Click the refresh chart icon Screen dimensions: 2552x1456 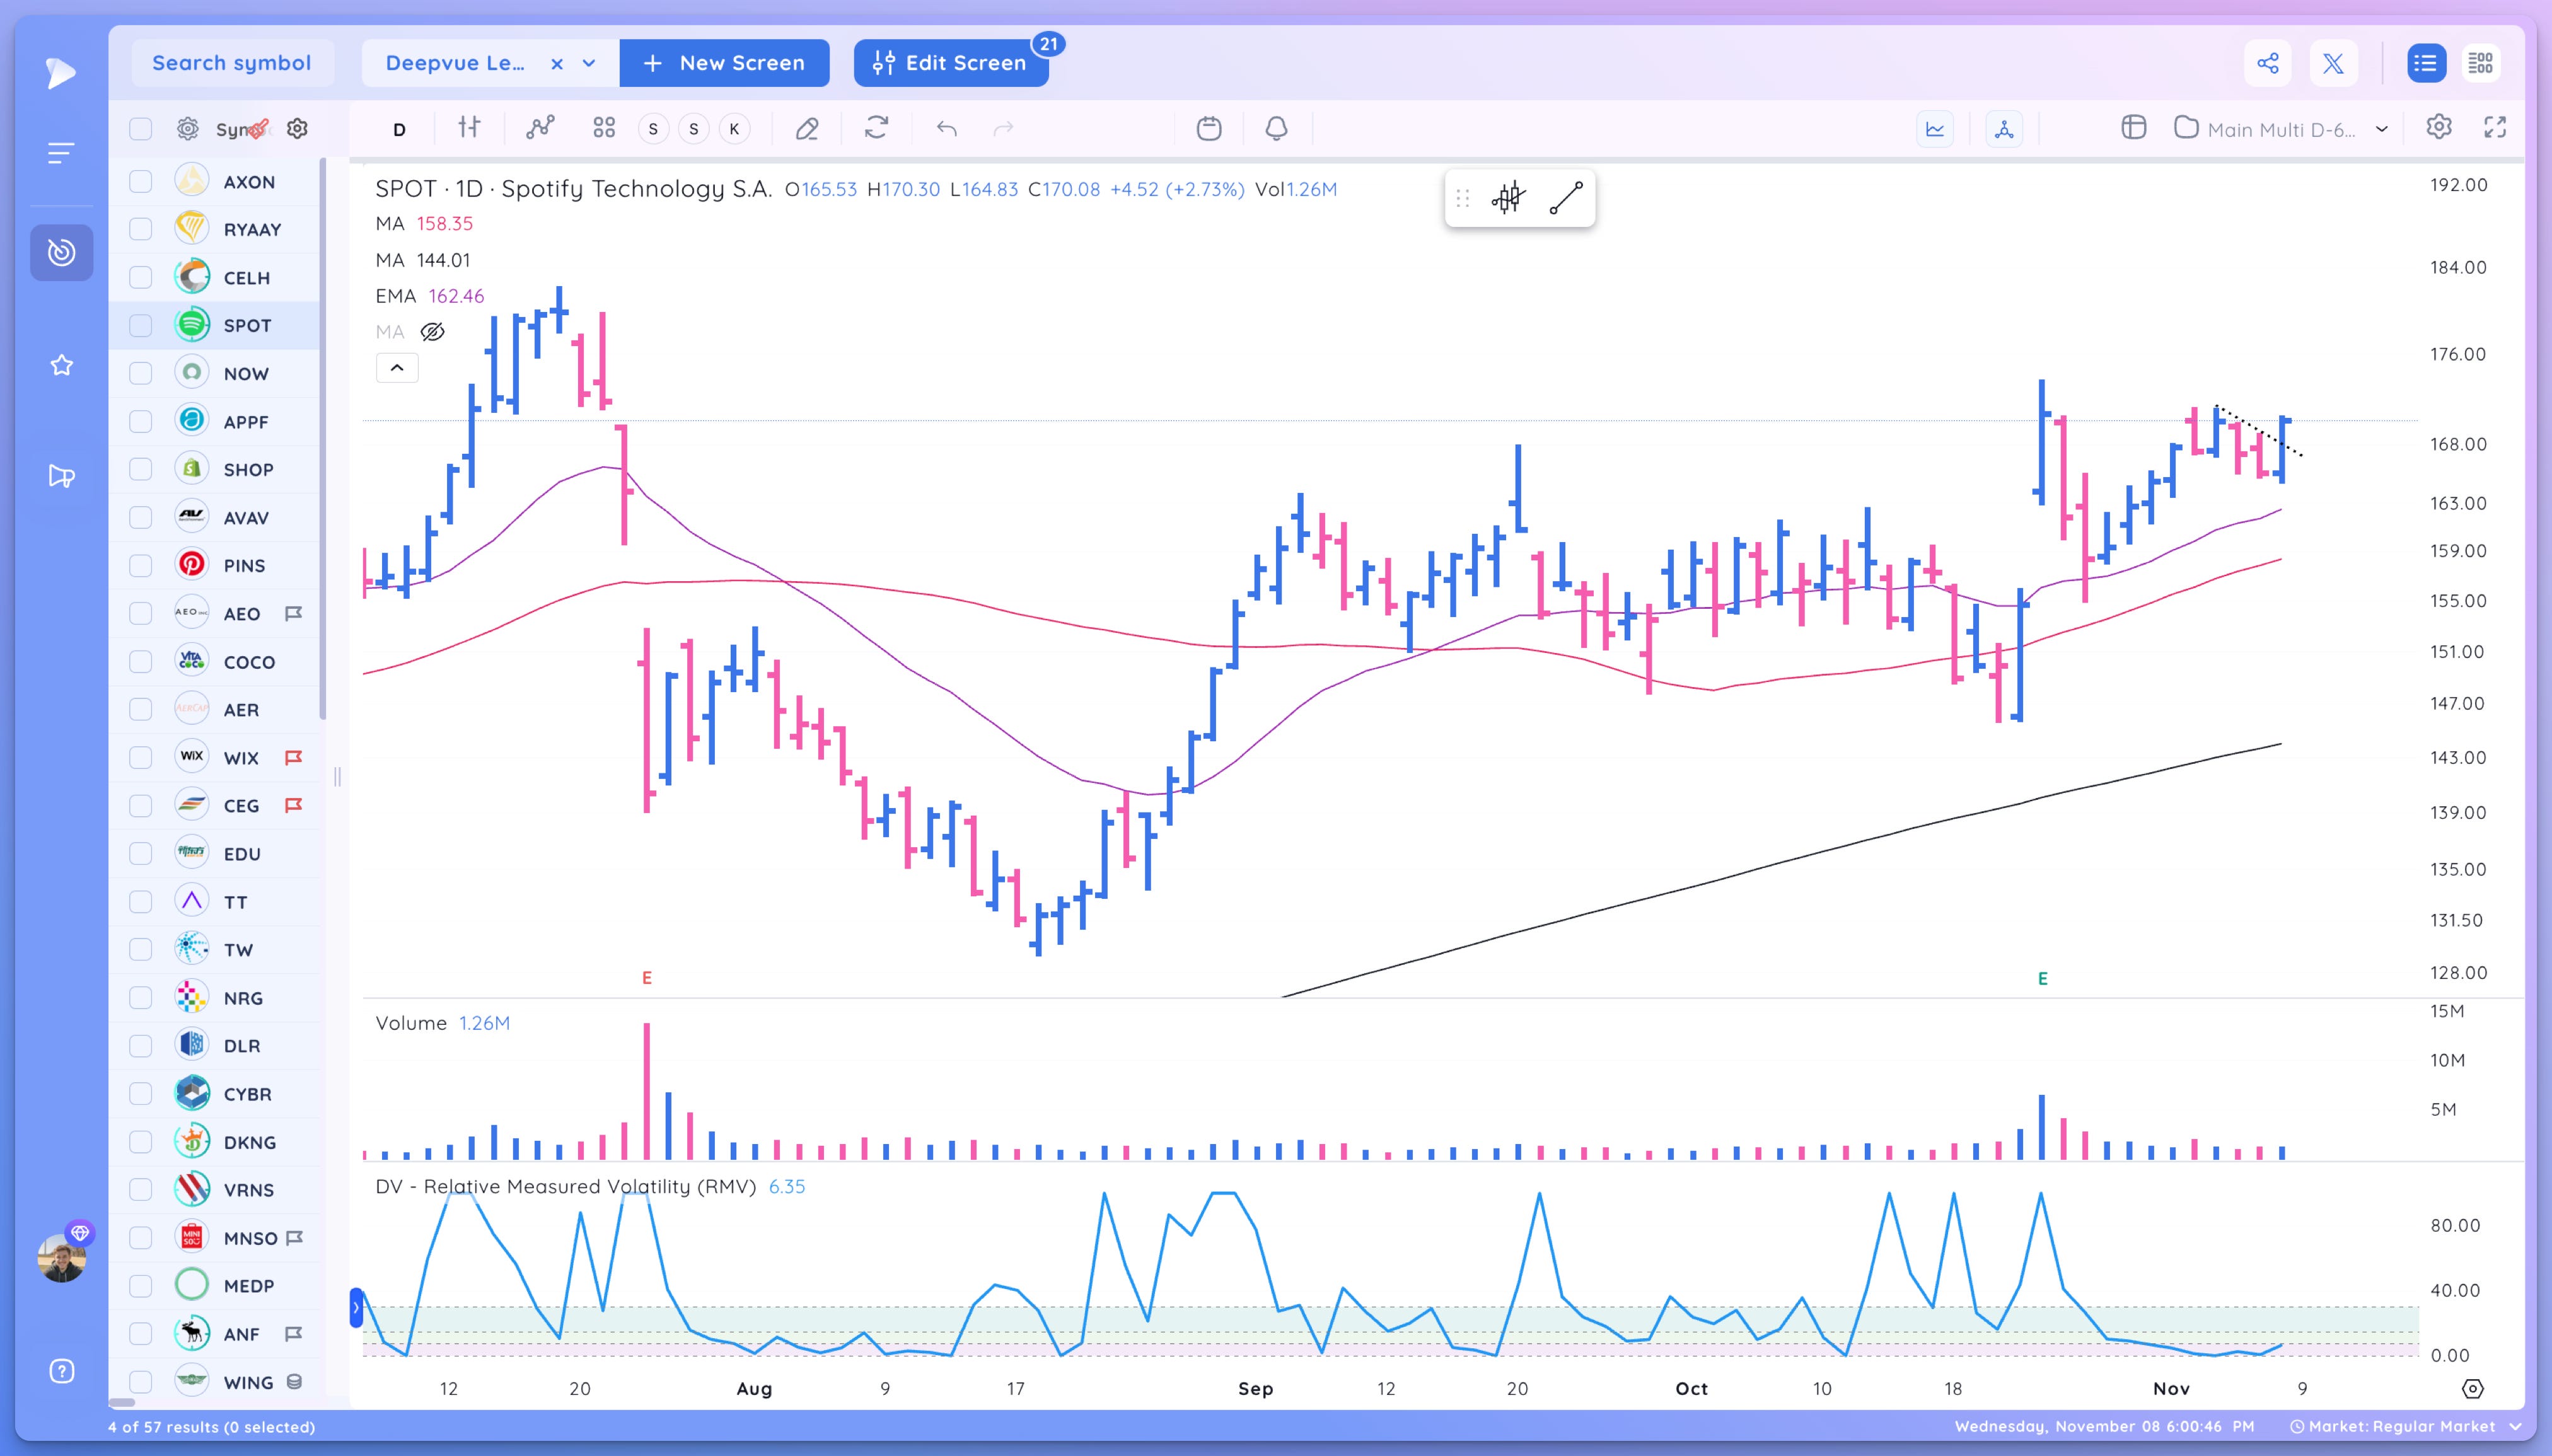click(877, 128)
